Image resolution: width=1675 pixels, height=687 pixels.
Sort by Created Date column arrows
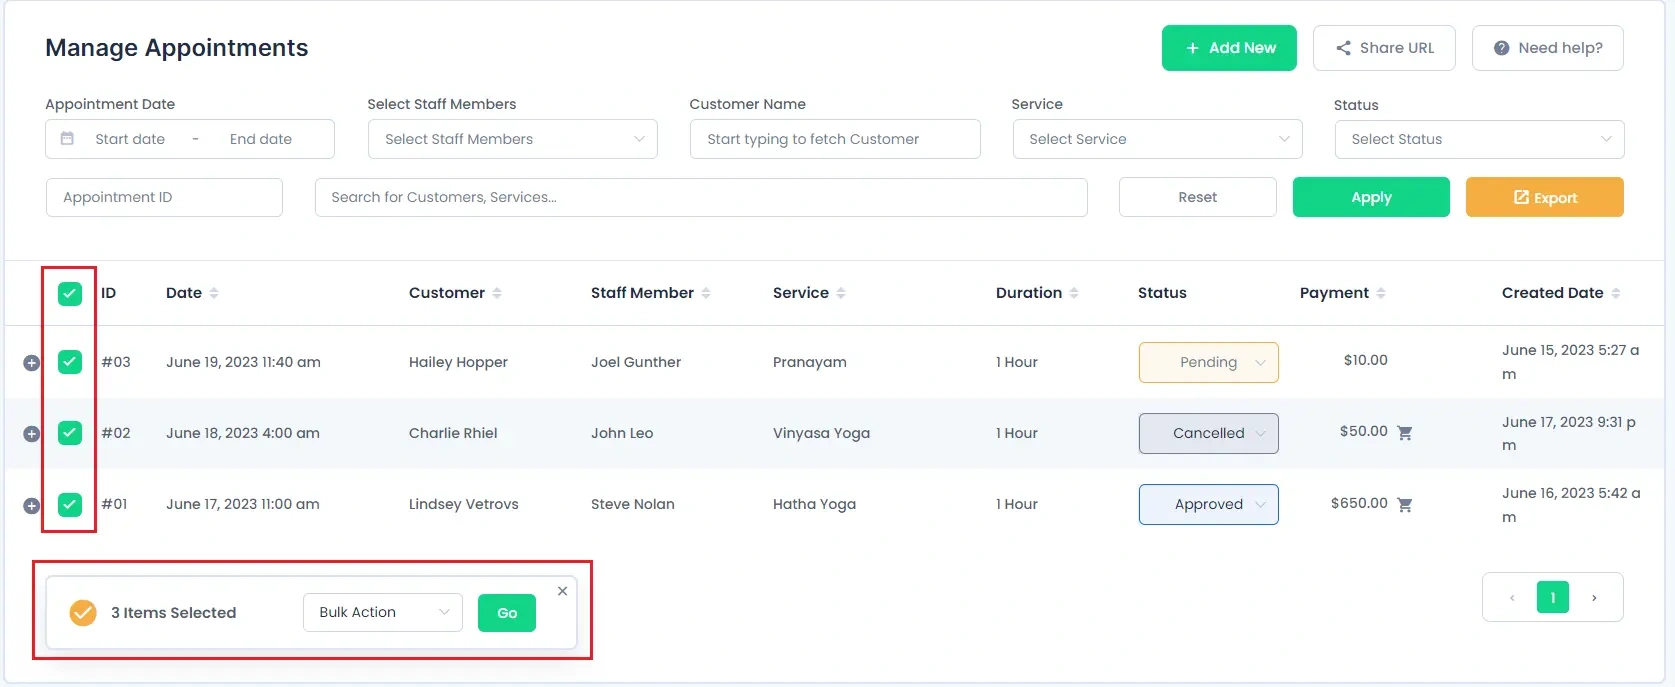1616,293
